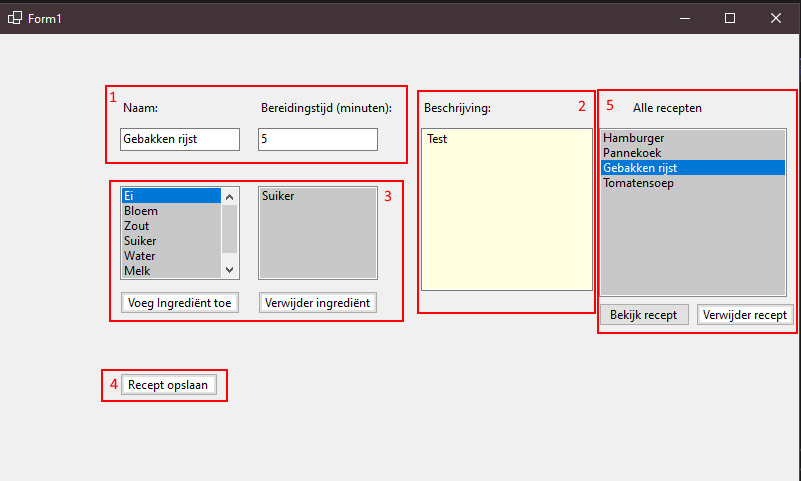Open the recipe using Bekijk recept

coord(644,315)
